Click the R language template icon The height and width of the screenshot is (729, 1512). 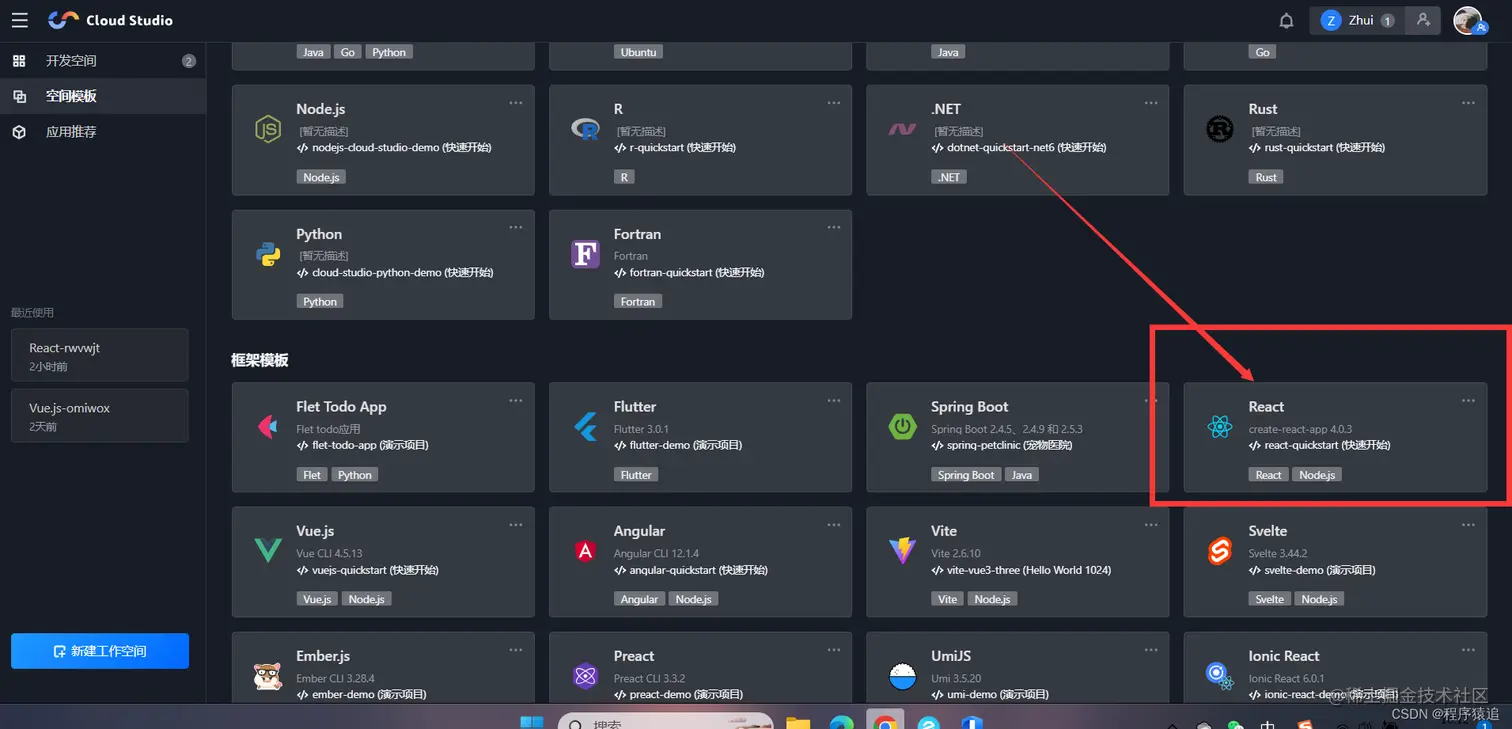point(585,129)
